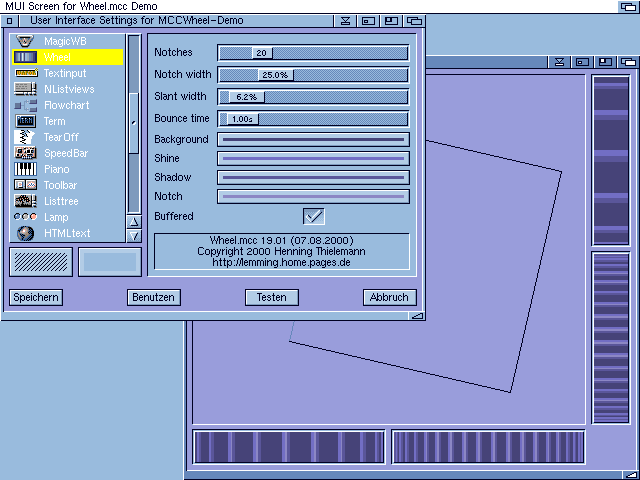Select the MagicWB icon in the list
The width and height of the screenshot is (640, 480).
25,41
